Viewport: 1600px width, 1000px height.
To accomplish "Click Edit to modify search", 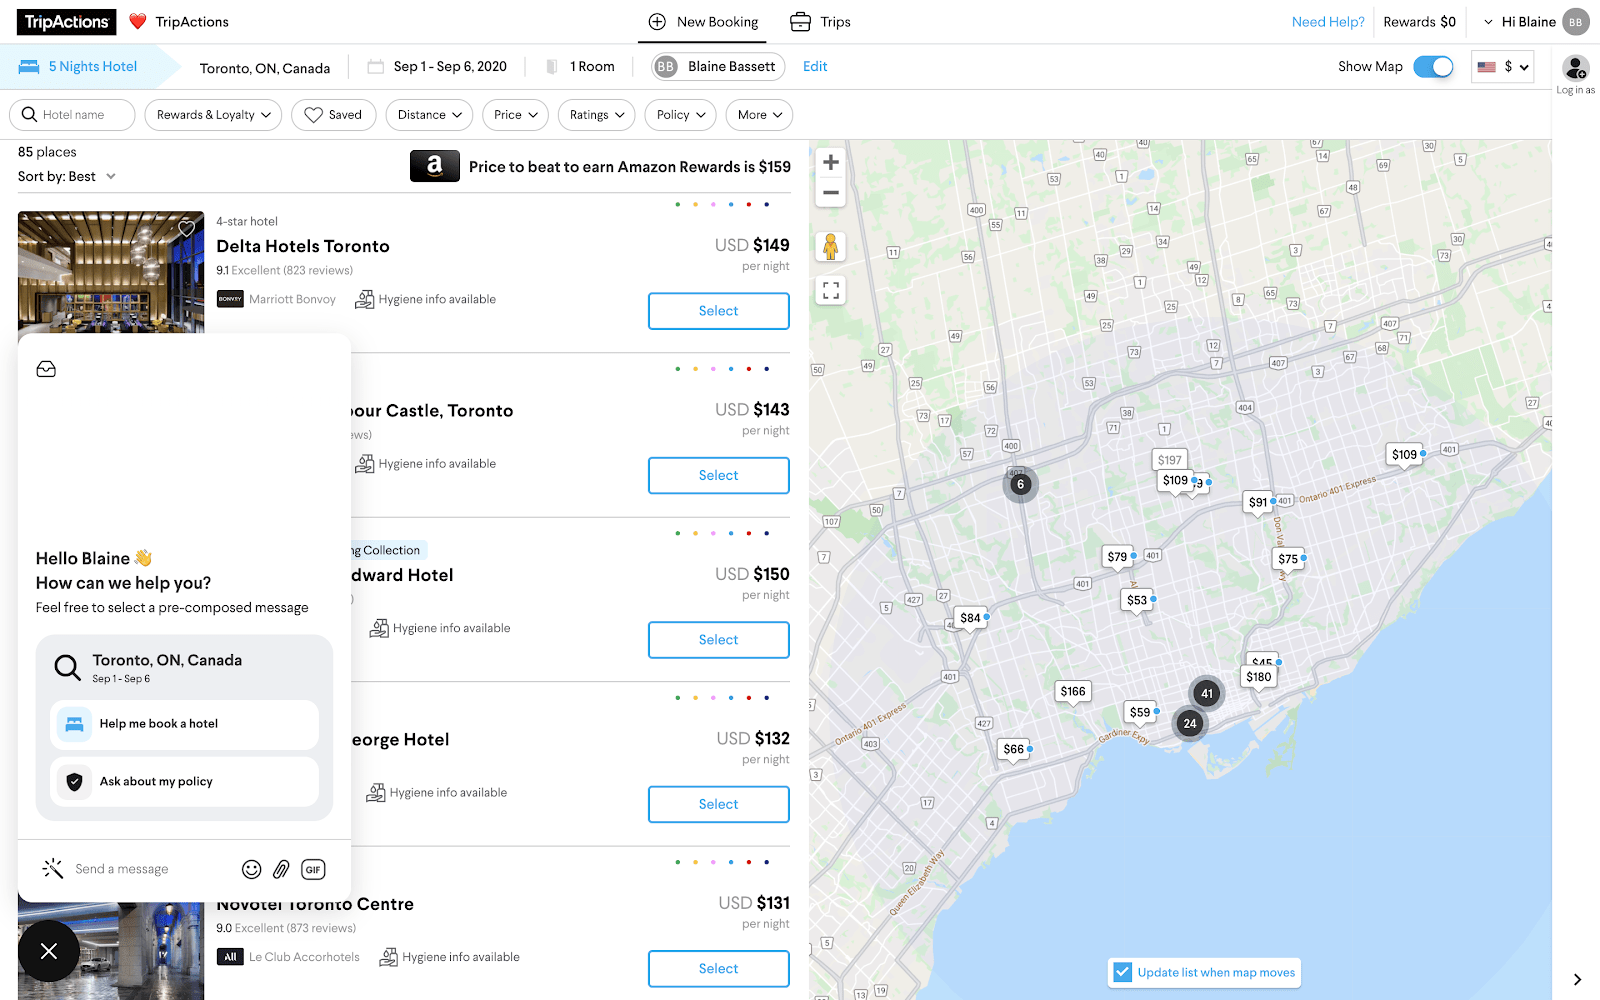I will 815,67.
